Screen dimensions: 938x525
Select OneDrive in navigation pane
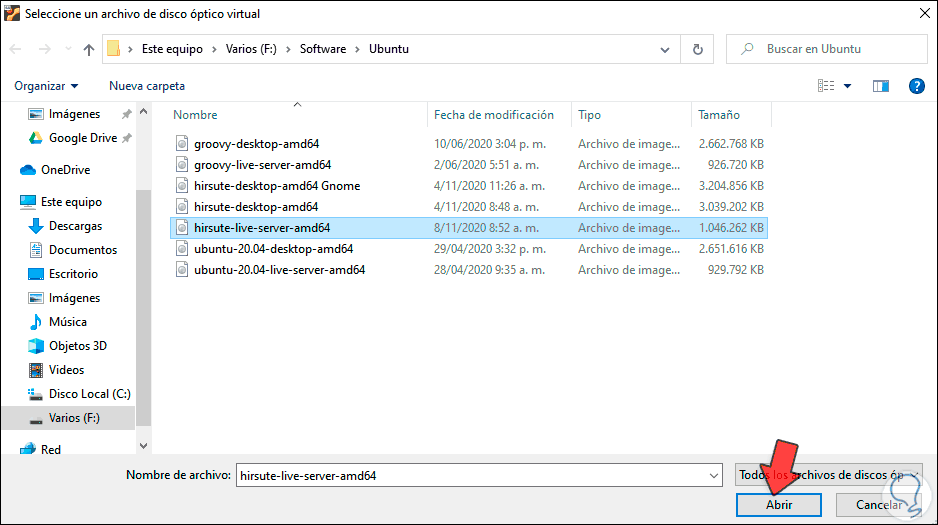click(65, 170)
